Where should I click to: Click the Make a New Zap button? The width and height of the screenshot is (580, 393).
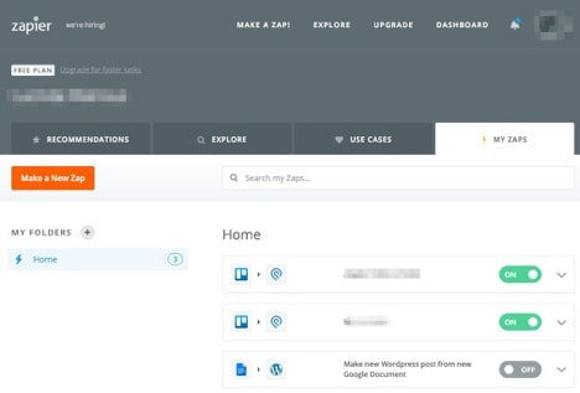53,178
